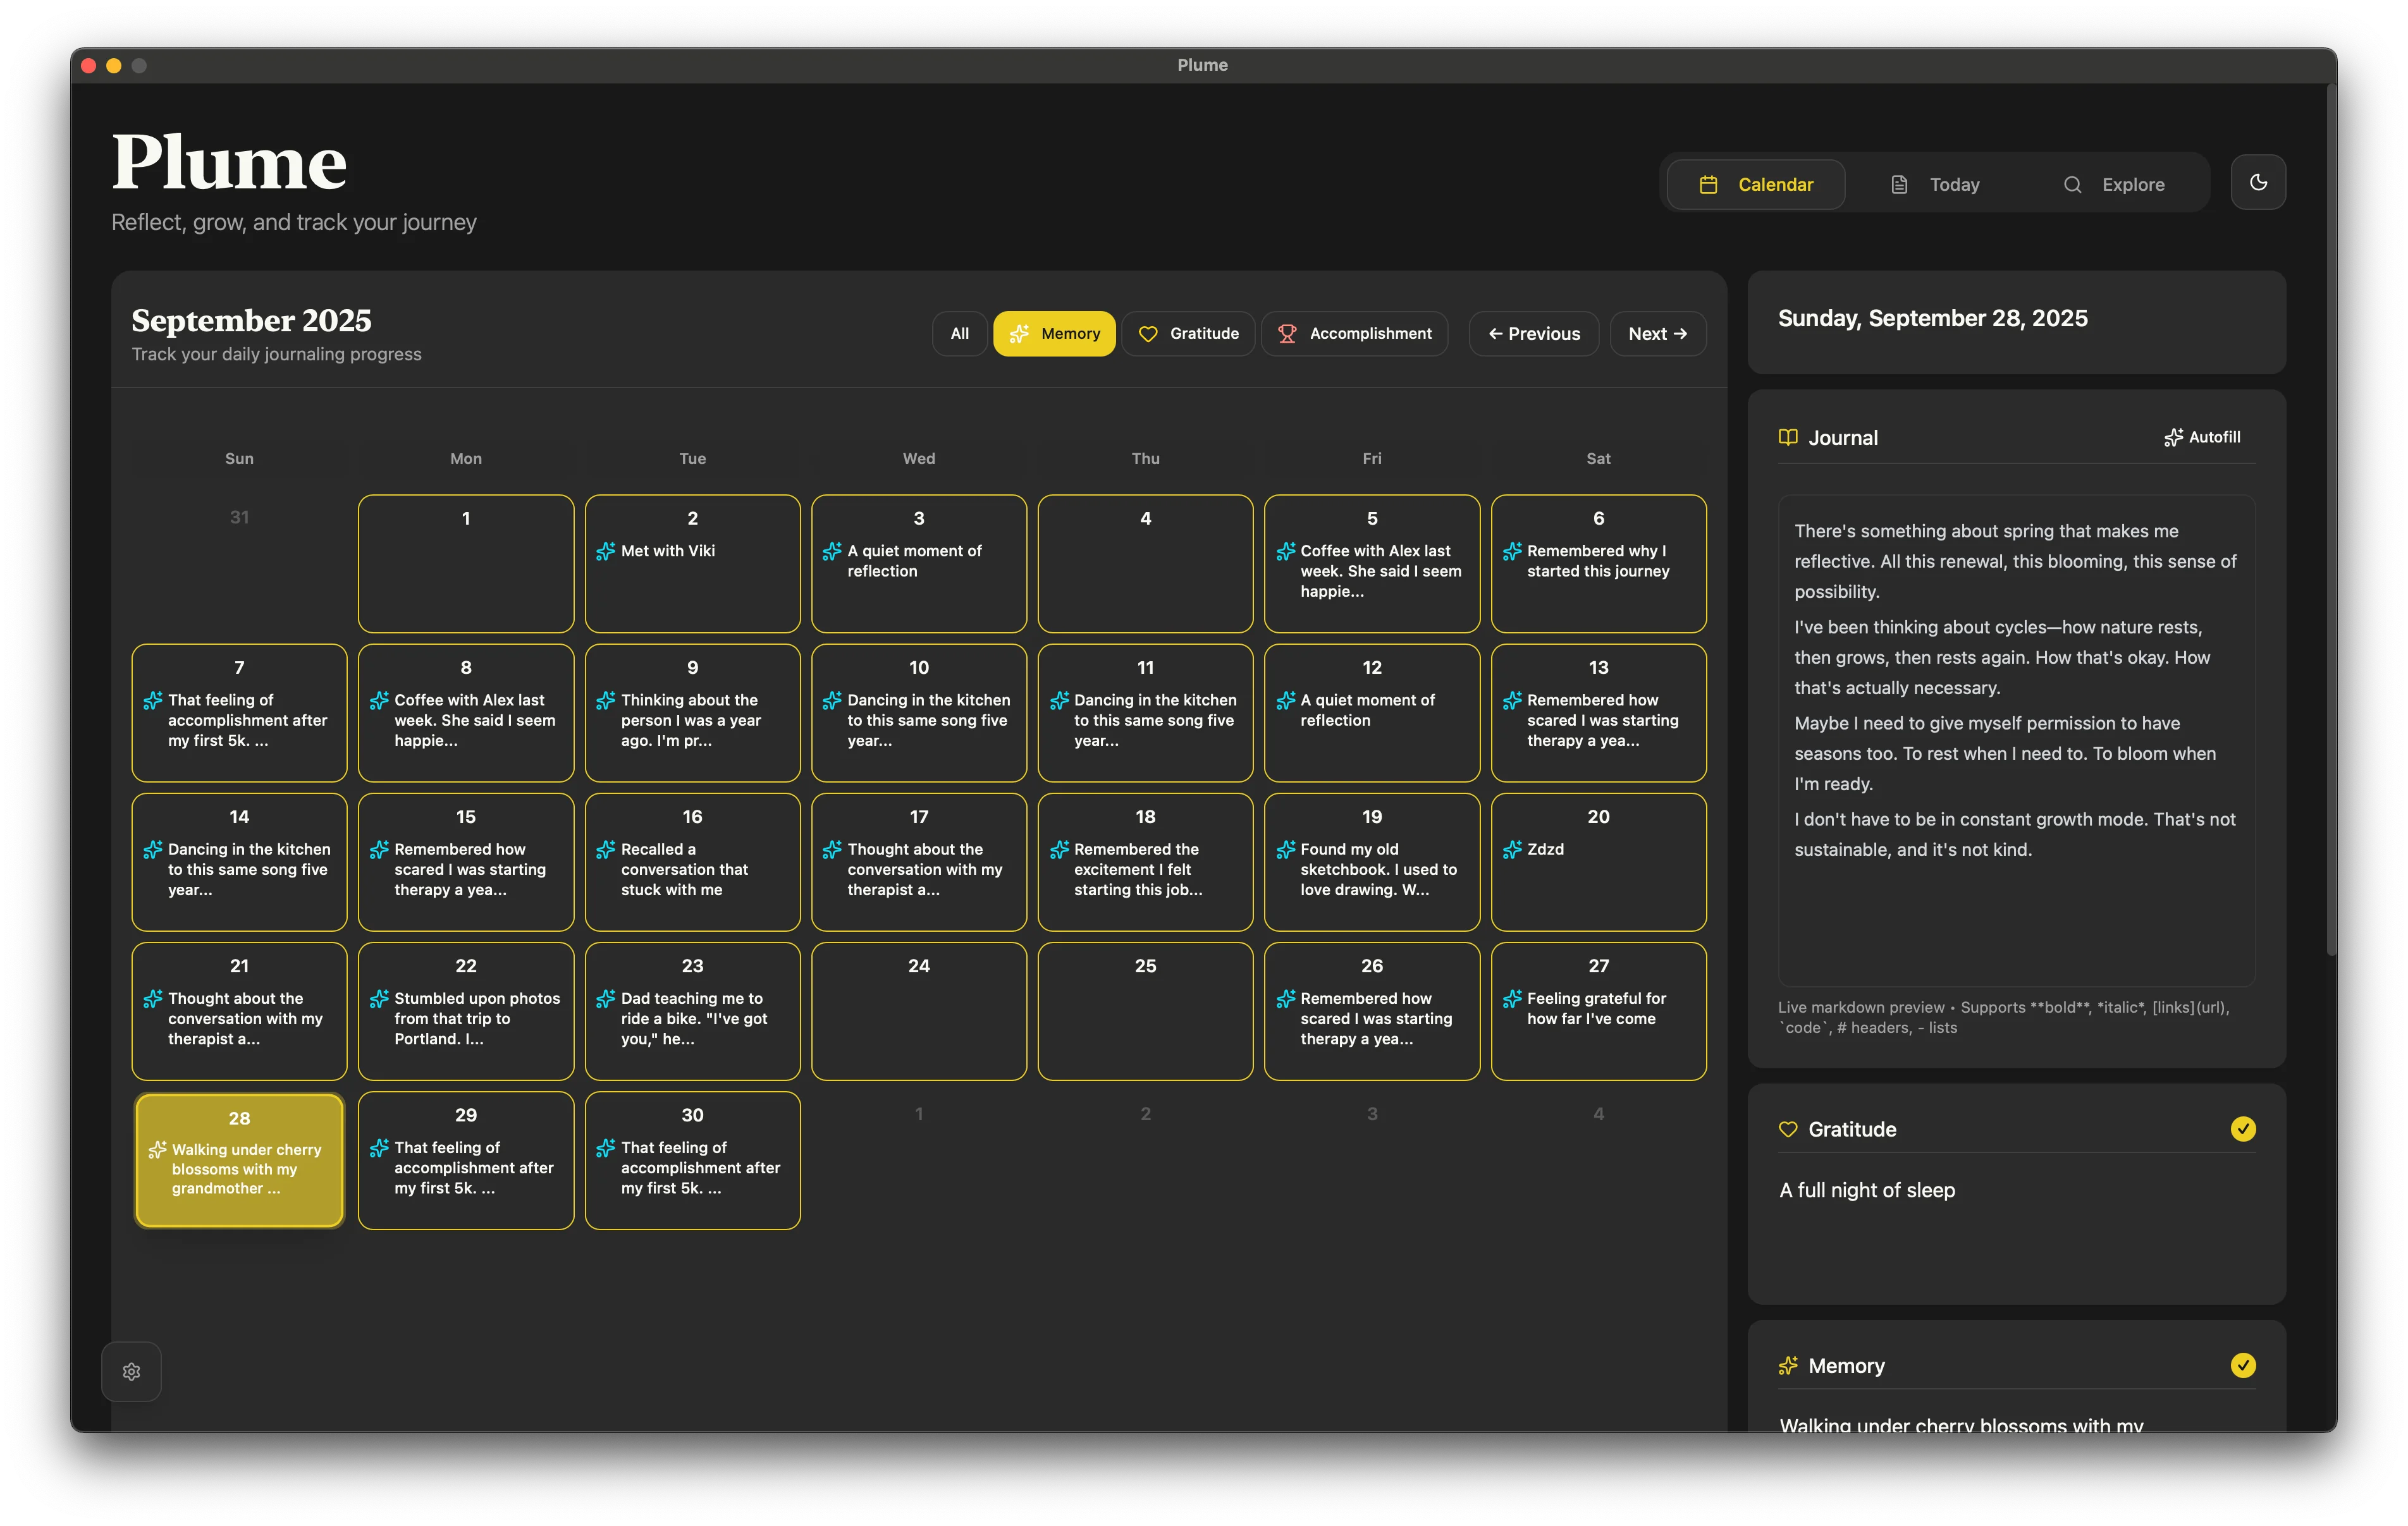
Task: Enable the Gratitude filter
Action: coord(1188,334)
